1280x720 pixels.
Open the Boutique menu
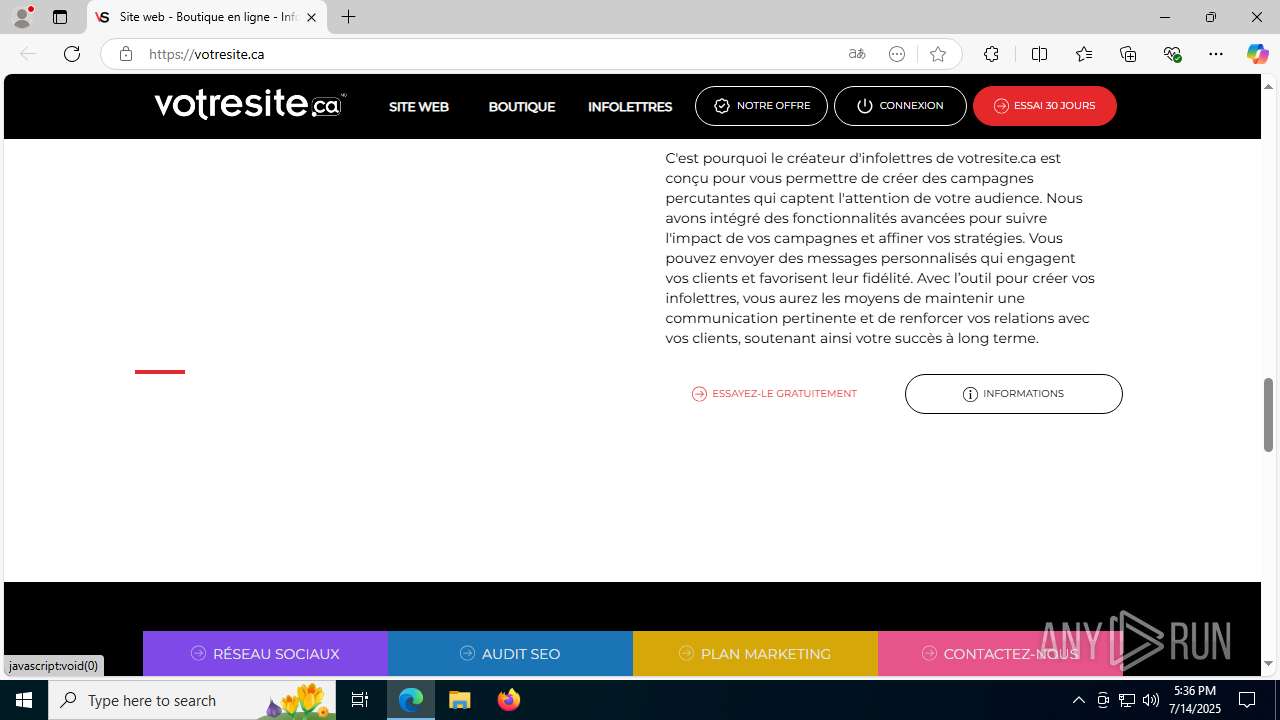[x=521, y=107]
